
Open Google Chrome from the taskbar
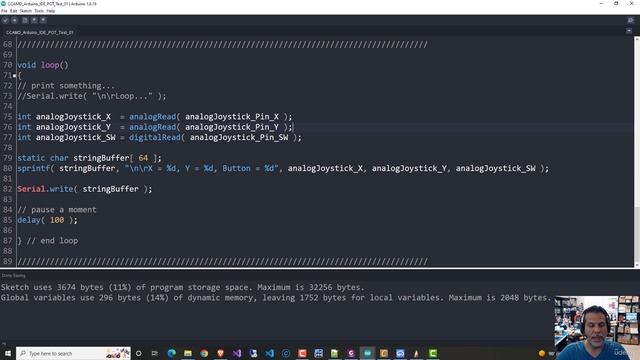(x=204, y=353)
